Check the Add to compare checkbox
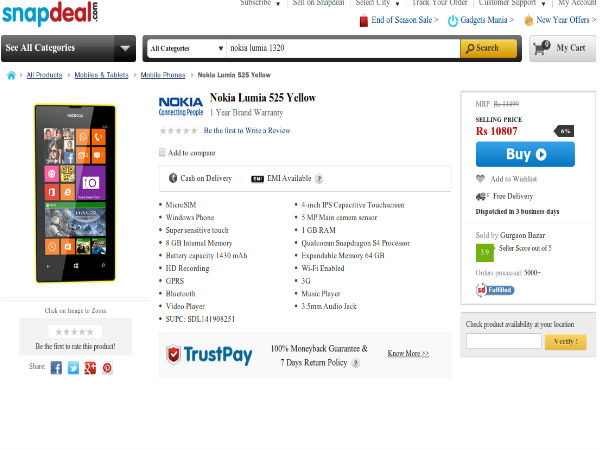Image resolution: width=600 pixels, height=450 pixels. point(162,153)
